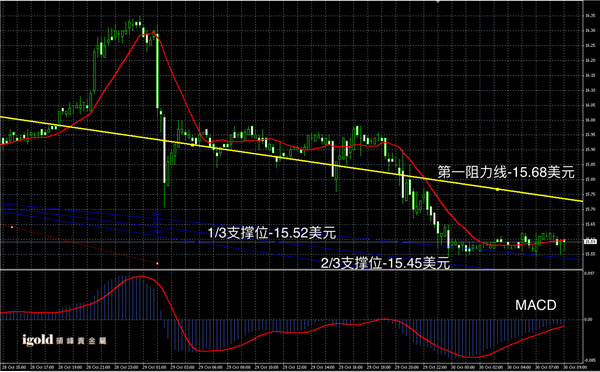
Task: Click the divider between price chart and MACD
Action: [x=291, y=270]
